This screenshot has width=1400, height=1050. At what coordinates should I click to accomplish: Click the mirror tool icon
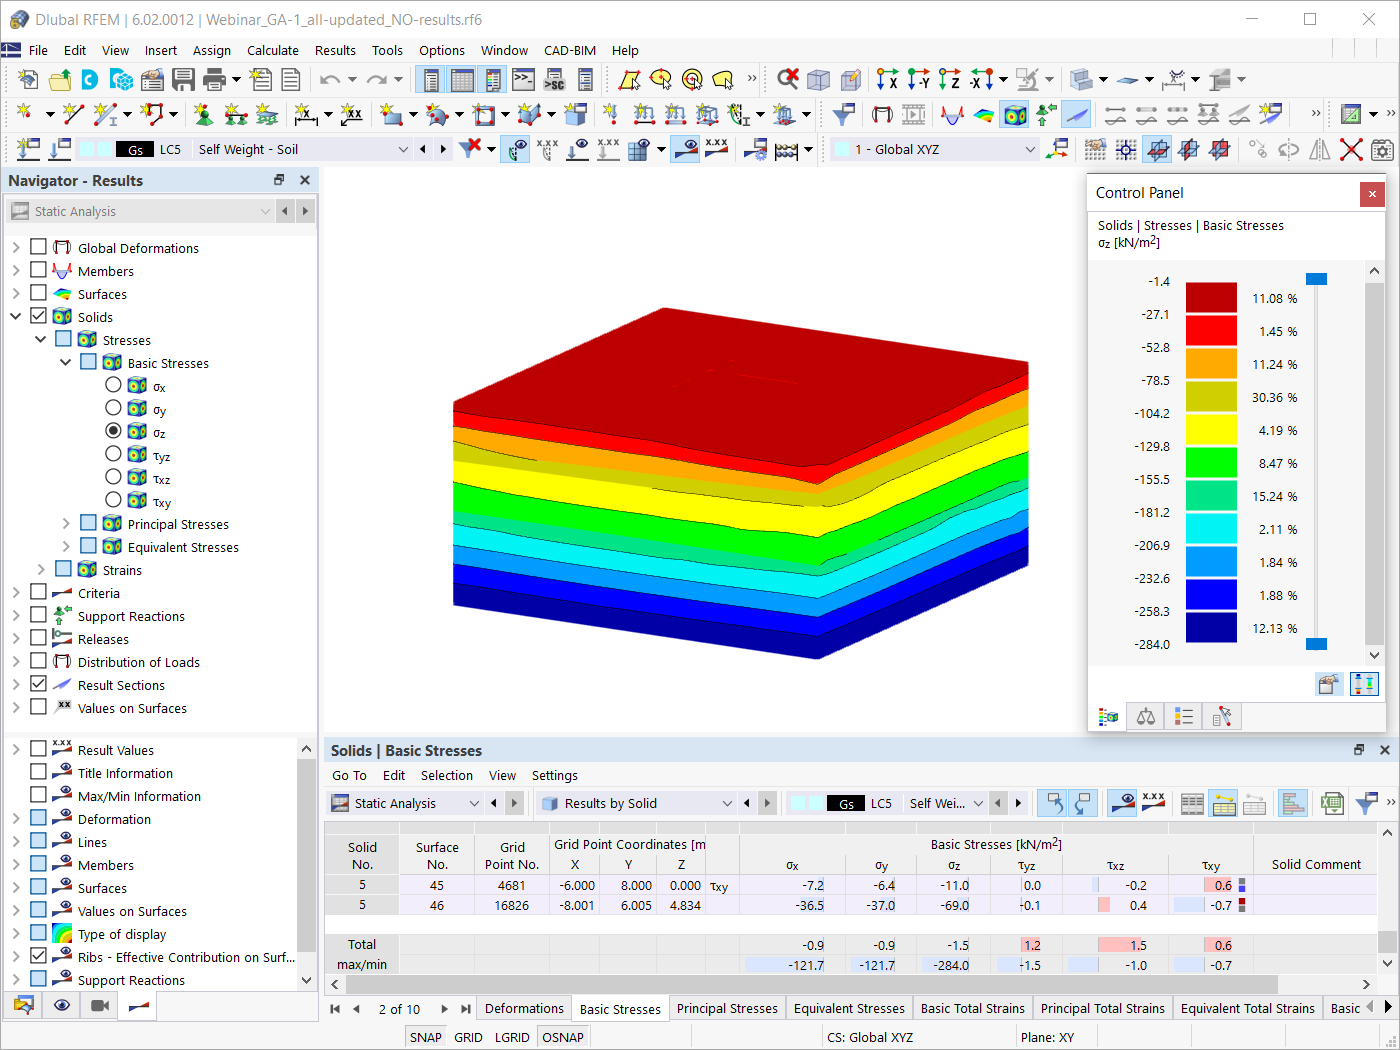(1320, 150)
